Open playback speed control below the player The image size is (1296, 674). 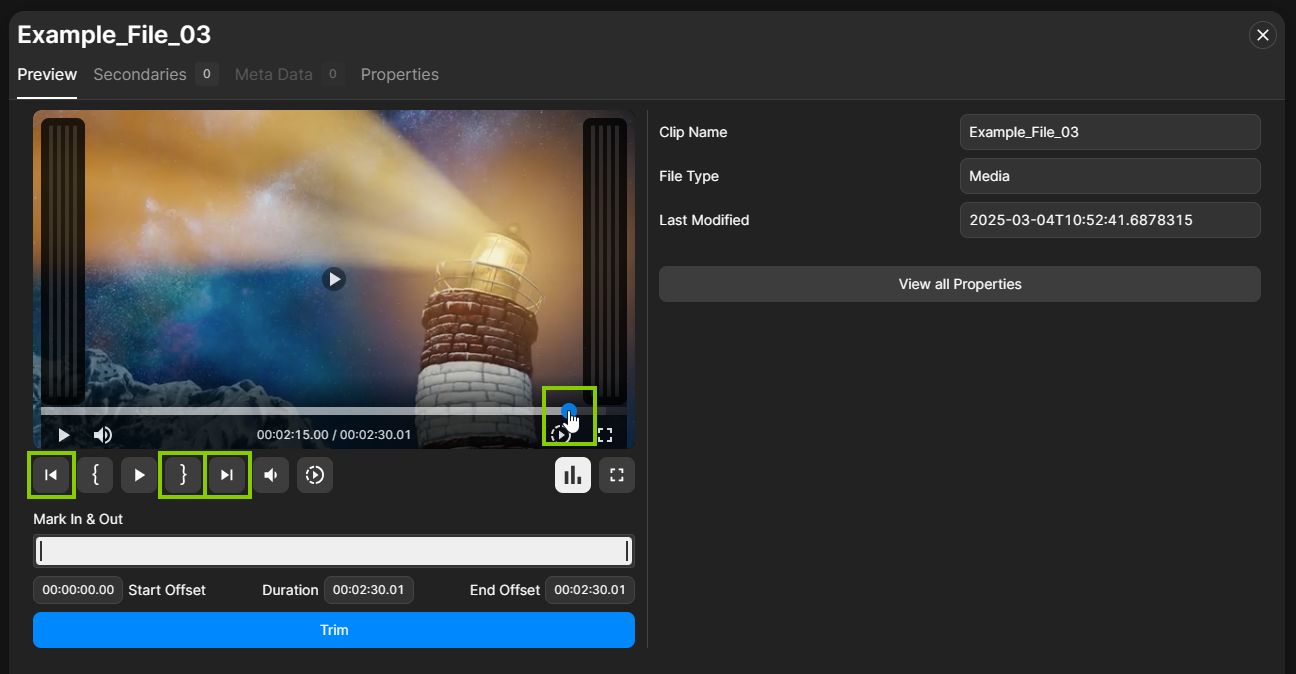315,475
